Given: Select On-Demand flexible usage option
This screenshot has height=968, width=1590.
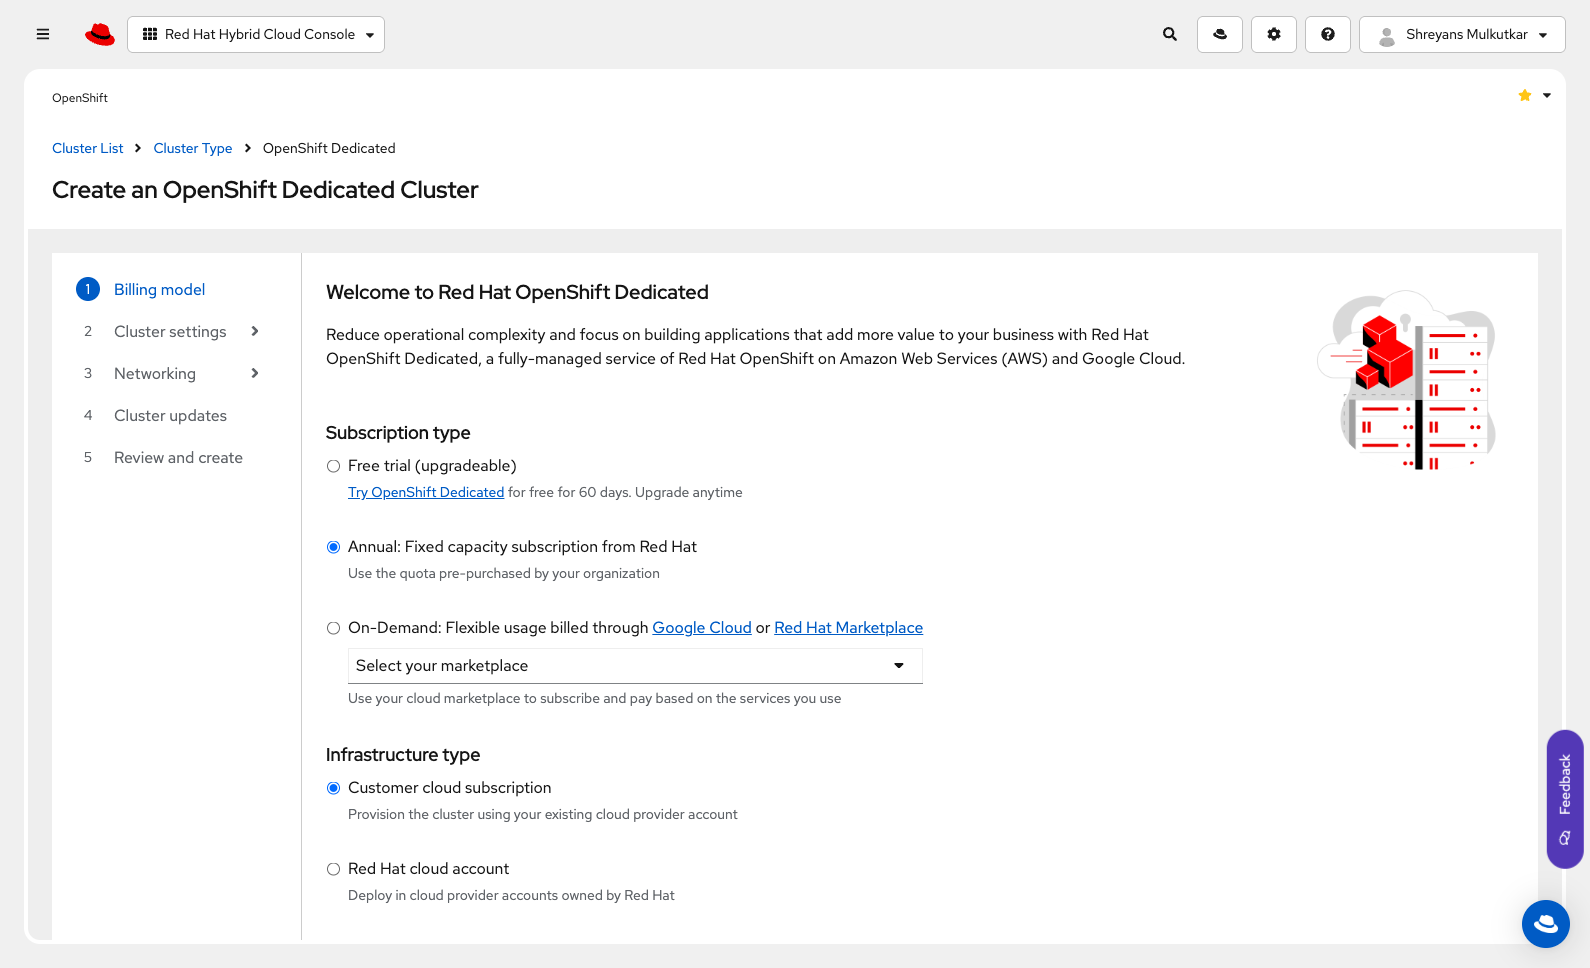Looking at the screenshot, I should (334, 628).
